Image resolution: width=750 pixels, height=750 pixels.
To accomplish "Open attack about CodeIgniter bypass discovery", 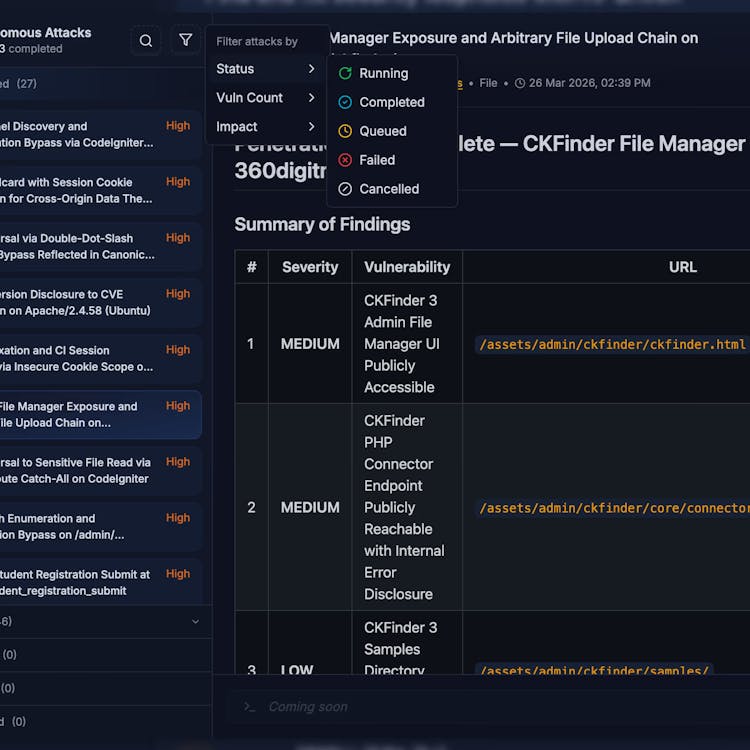I will (x=100, y=135).
